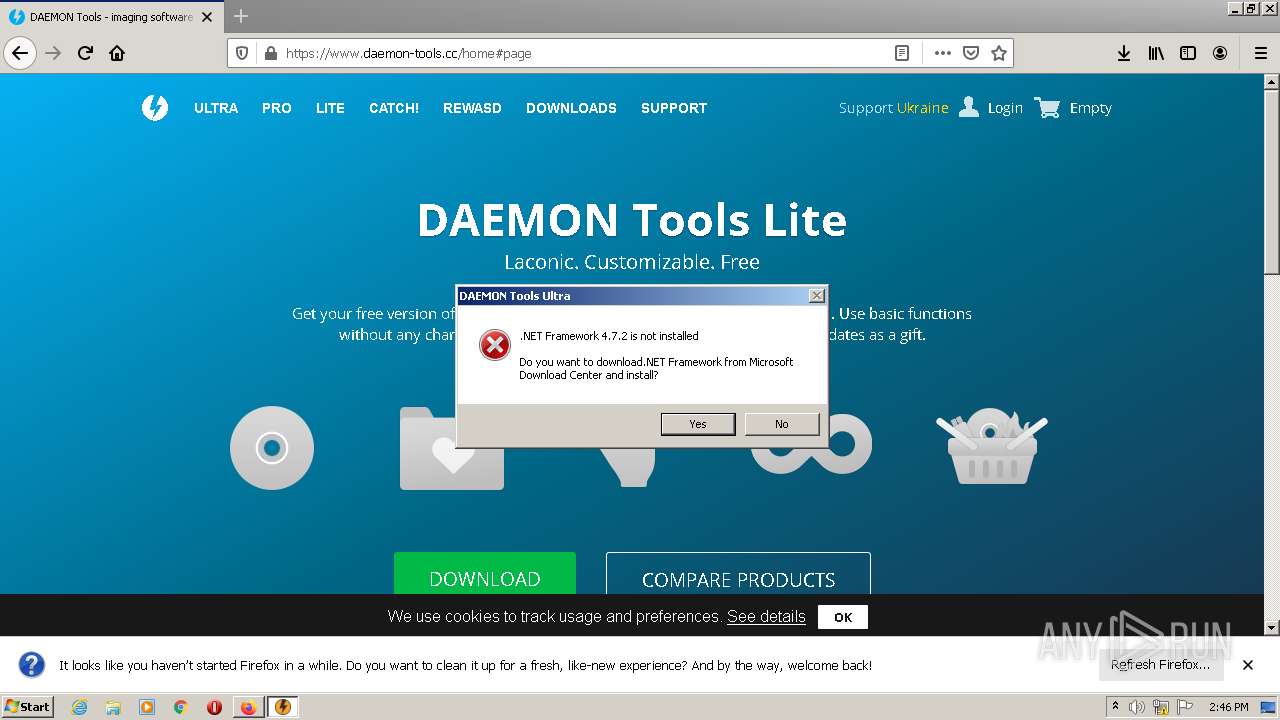Open the See details cookie link
Viewport: 1280px width, 720px height.
766,616
